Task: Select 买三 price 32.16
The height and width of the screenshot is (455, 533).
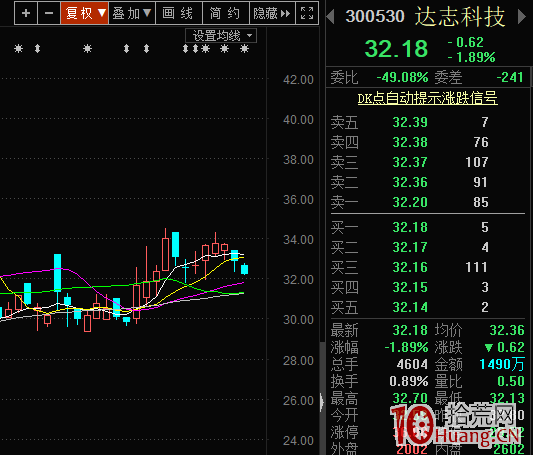Action: [x=410, y=267]
